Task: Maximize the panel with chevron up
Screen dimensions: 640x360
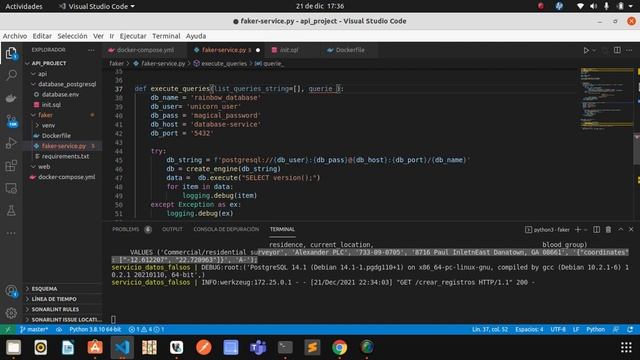Action: point(620,229)
